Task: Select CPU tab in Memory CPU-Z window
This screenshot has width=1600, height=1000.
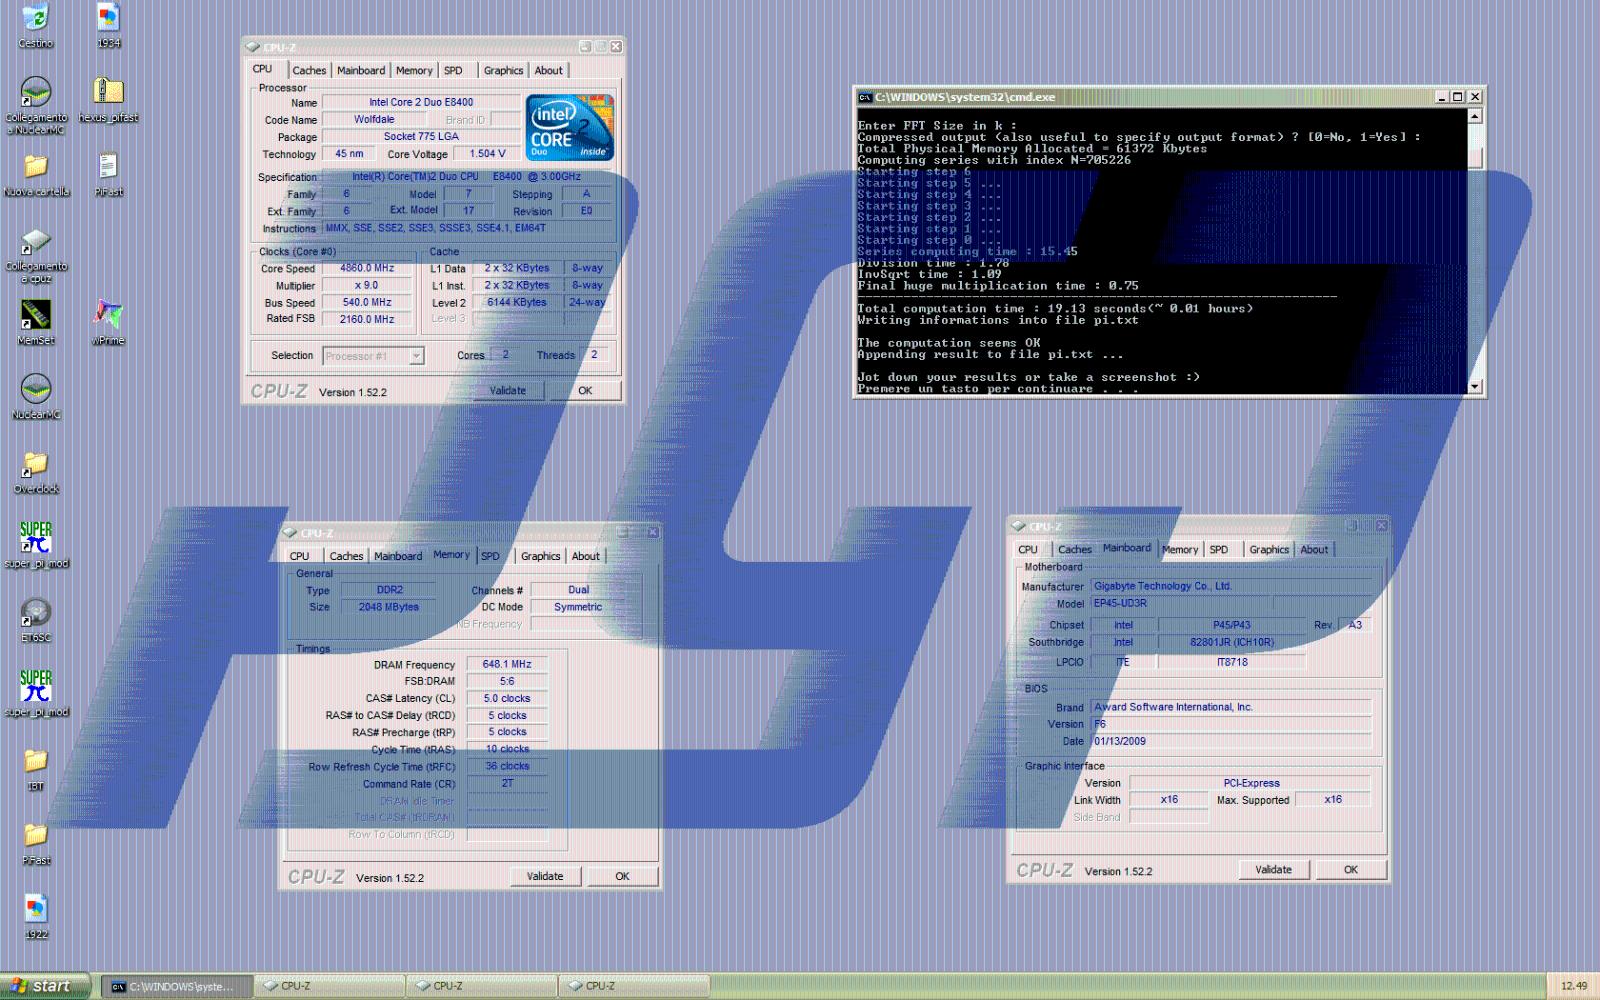Action: (300, 556)
